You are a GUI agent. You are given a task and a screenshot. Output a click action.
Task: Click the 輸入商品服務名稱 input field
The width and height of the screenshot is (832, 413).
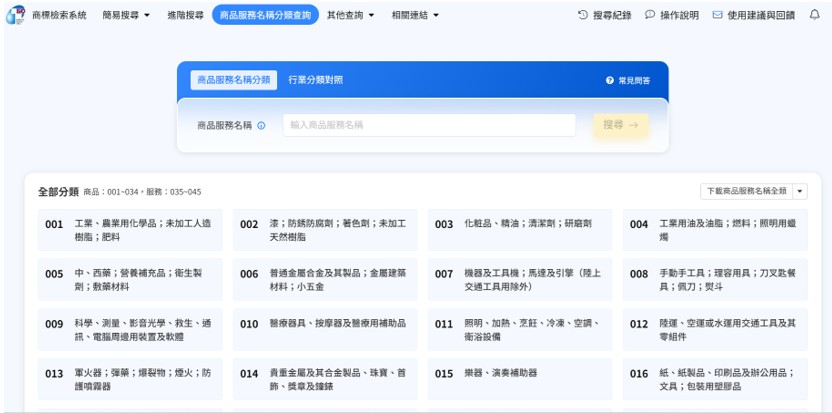pos(429,125)
